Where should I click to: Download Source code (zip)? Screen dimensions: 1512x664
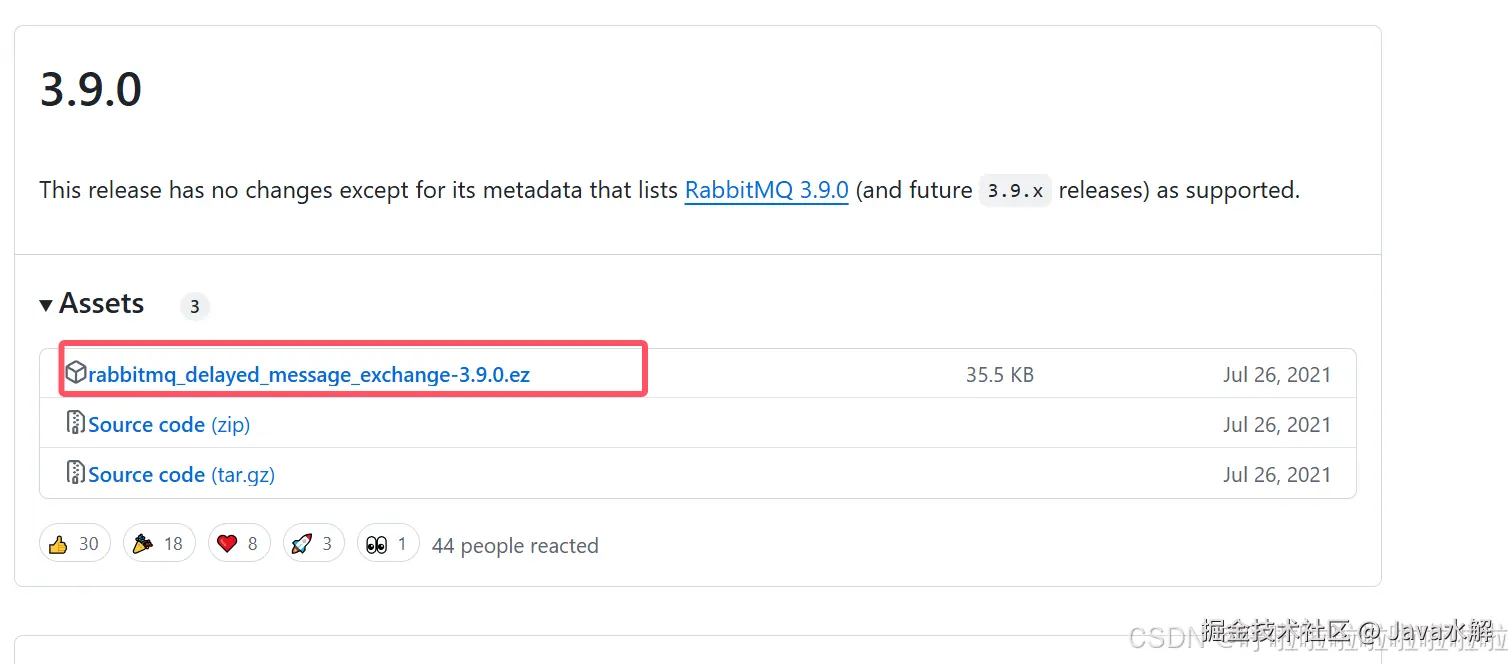coord(169,425)
